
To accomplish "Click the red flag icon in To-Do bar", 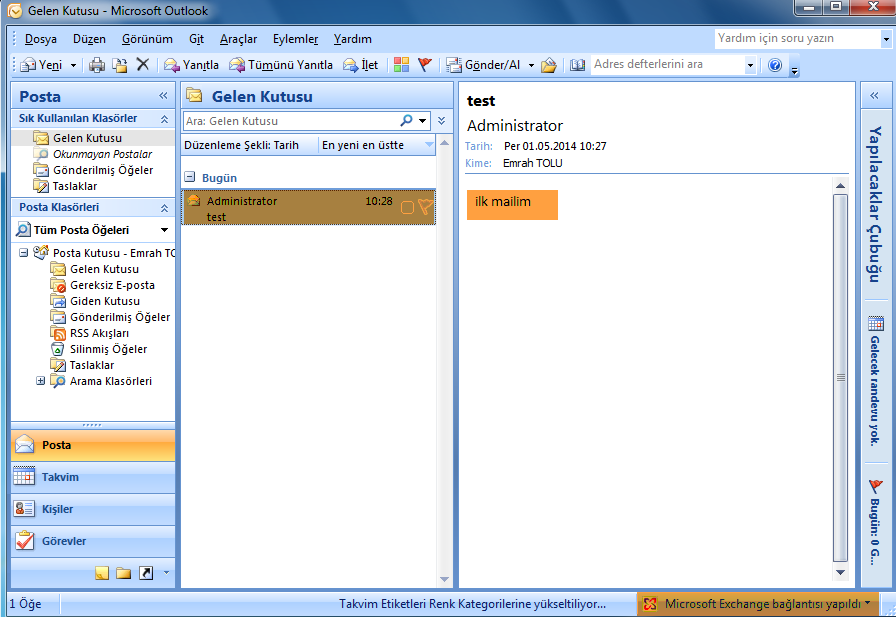I will pos(875,487).
